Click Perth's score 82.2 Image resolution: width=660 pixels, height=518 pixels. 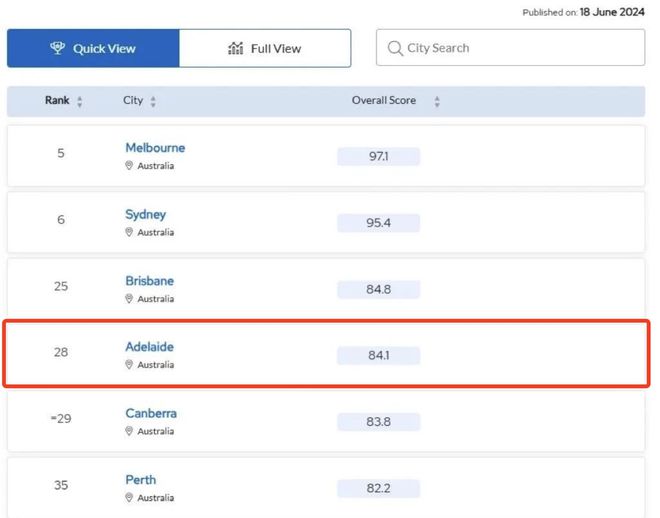coord(378,489)
